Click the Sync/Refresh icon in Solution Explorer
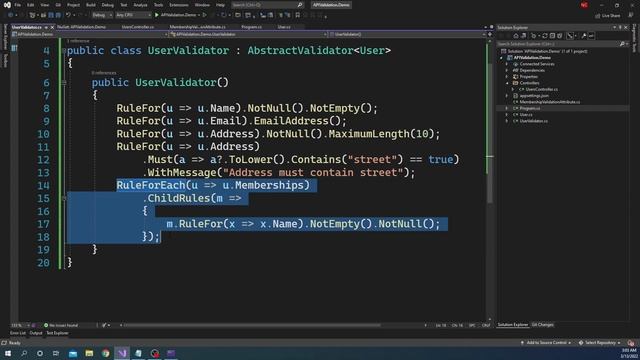 coord(545,36)
